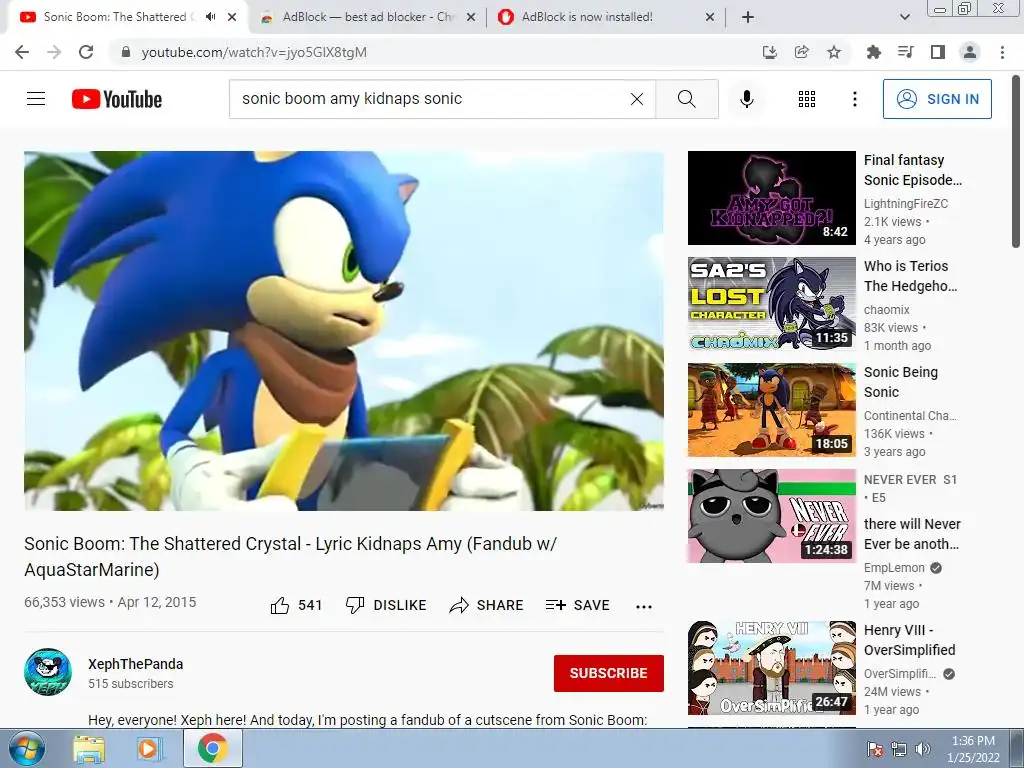Click the Sonic Being Sonic 18:05 thumbnail
This screenshot has width=1024, height=768.
tap(771, 409)
